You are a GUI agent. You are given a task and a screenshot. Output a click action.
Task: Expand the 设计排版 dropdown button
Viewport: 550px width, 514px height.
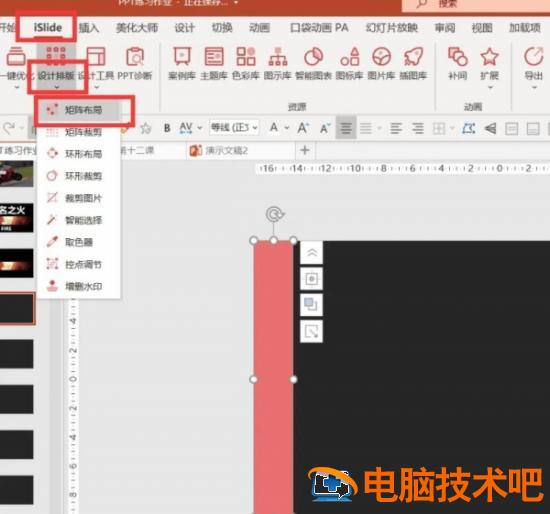56,87
